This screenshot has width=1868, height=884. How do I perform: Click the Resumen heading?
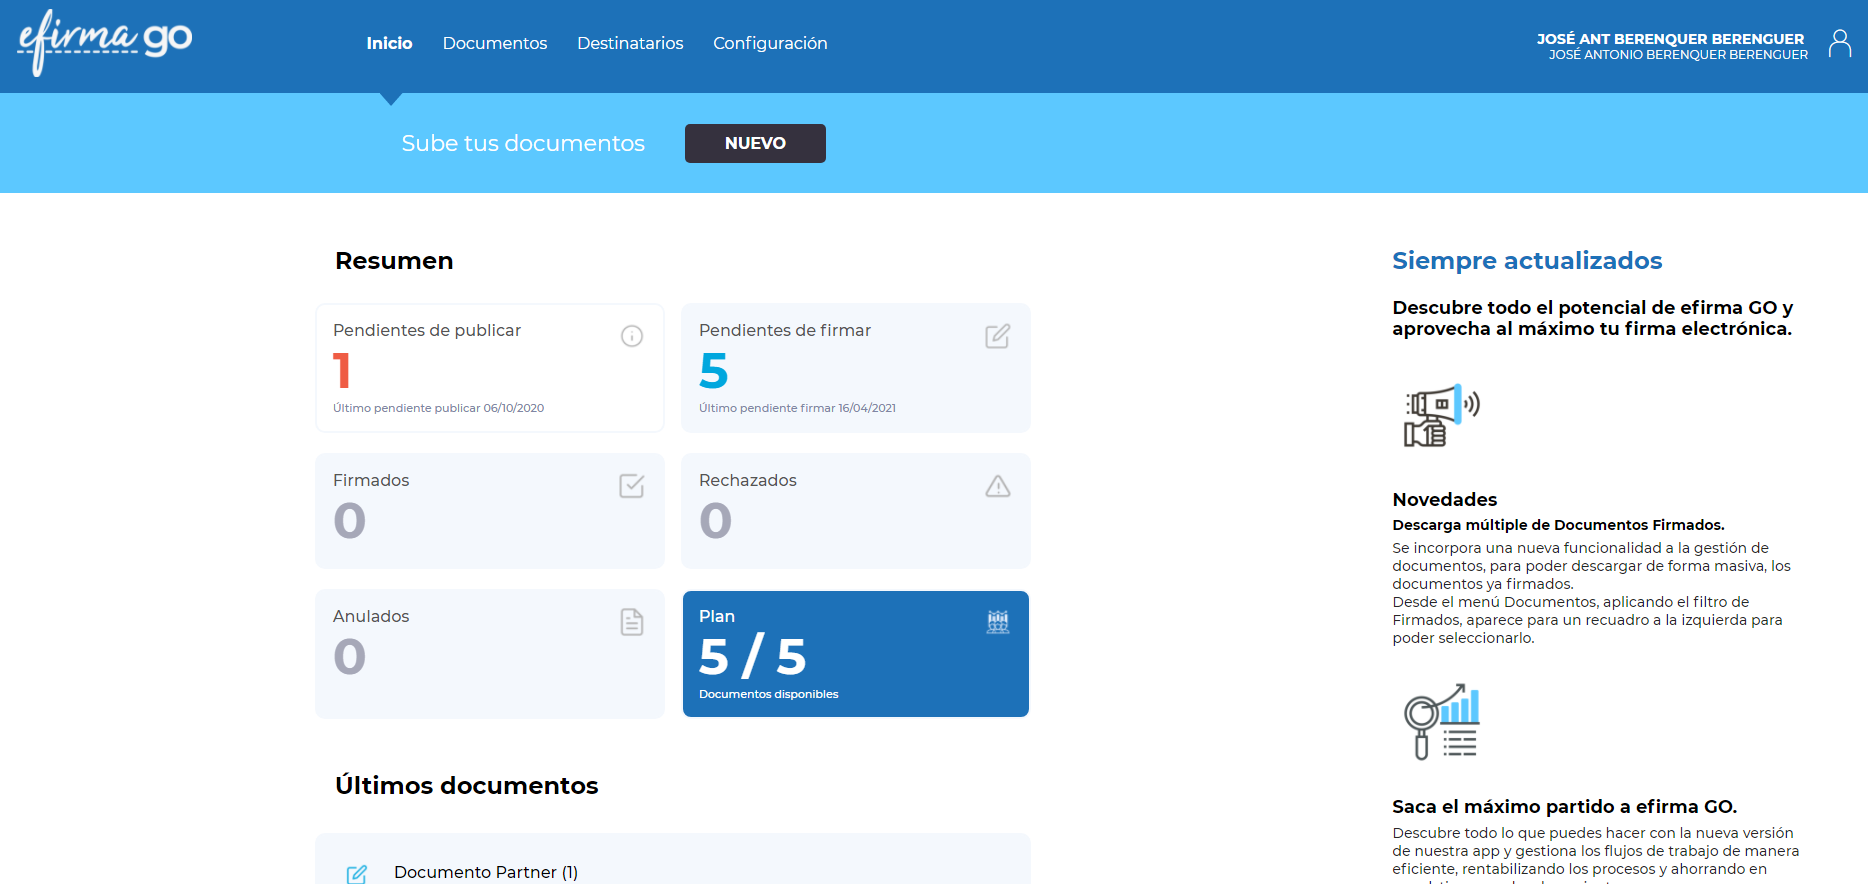point(394,261)
